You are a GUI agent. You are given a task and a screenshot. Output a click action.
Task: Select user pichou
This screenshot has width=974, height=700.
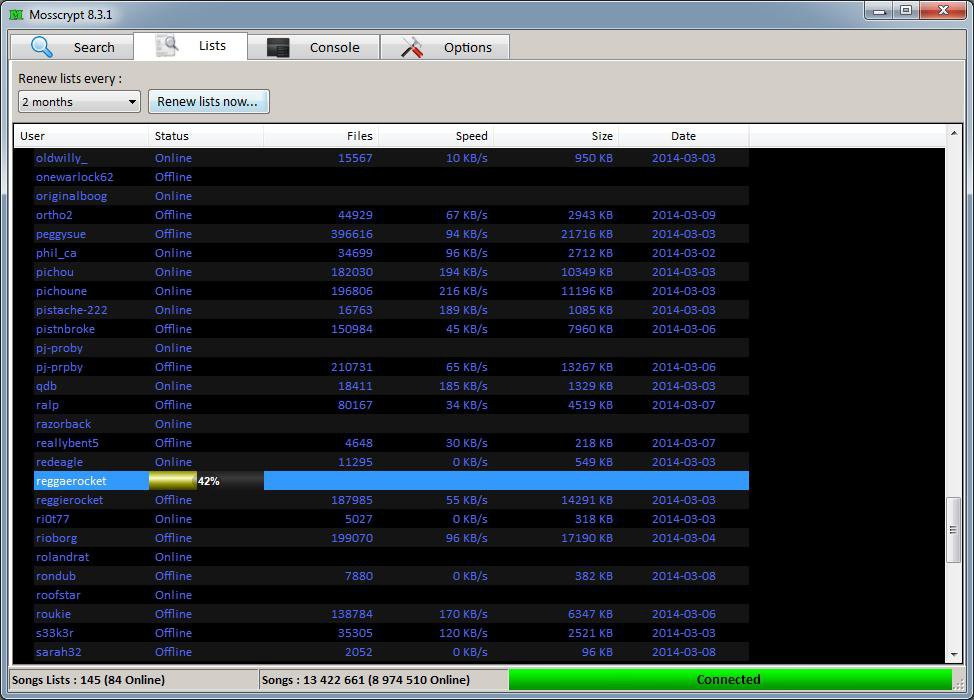[55, 272]
